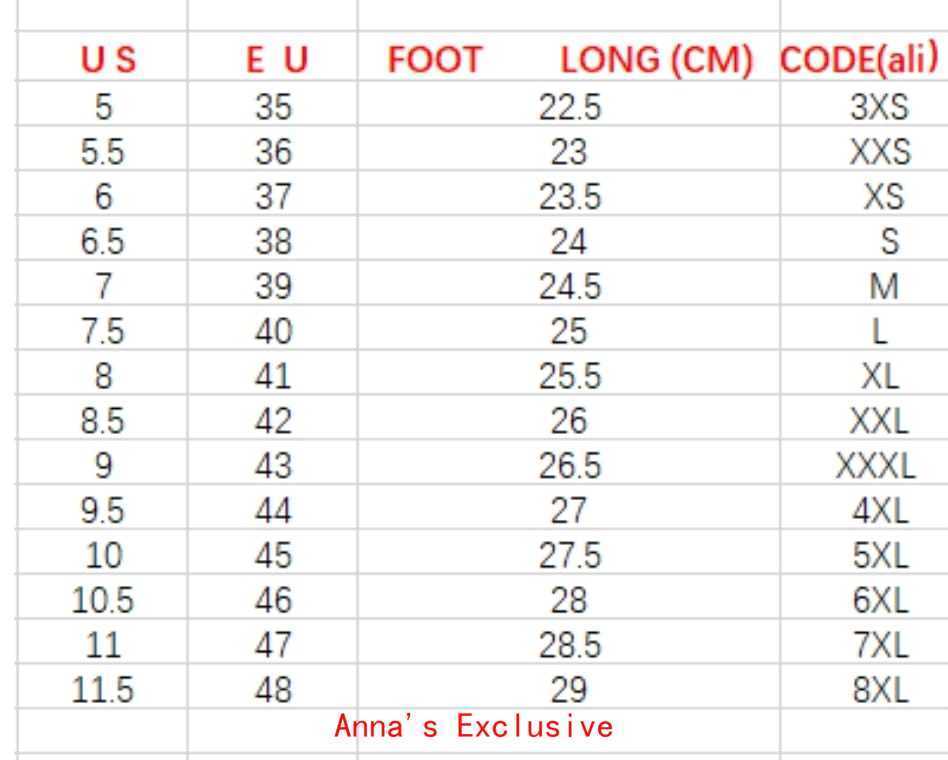
Task: Click the cell containing 3XS
Action: [879, 108]
